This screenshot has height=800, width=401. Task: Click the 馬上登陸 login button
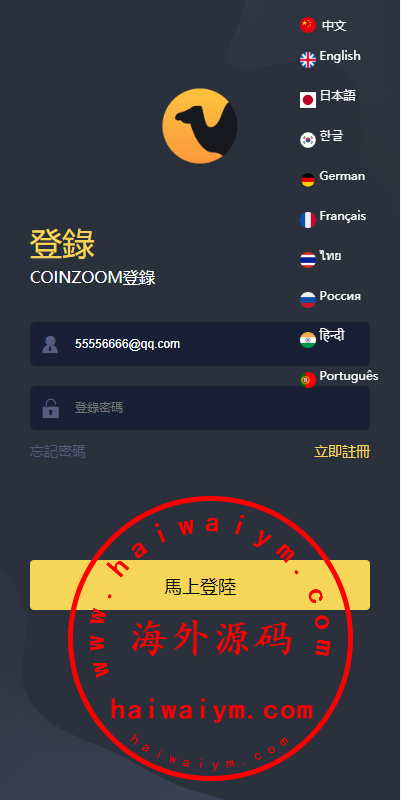[200, 585]
